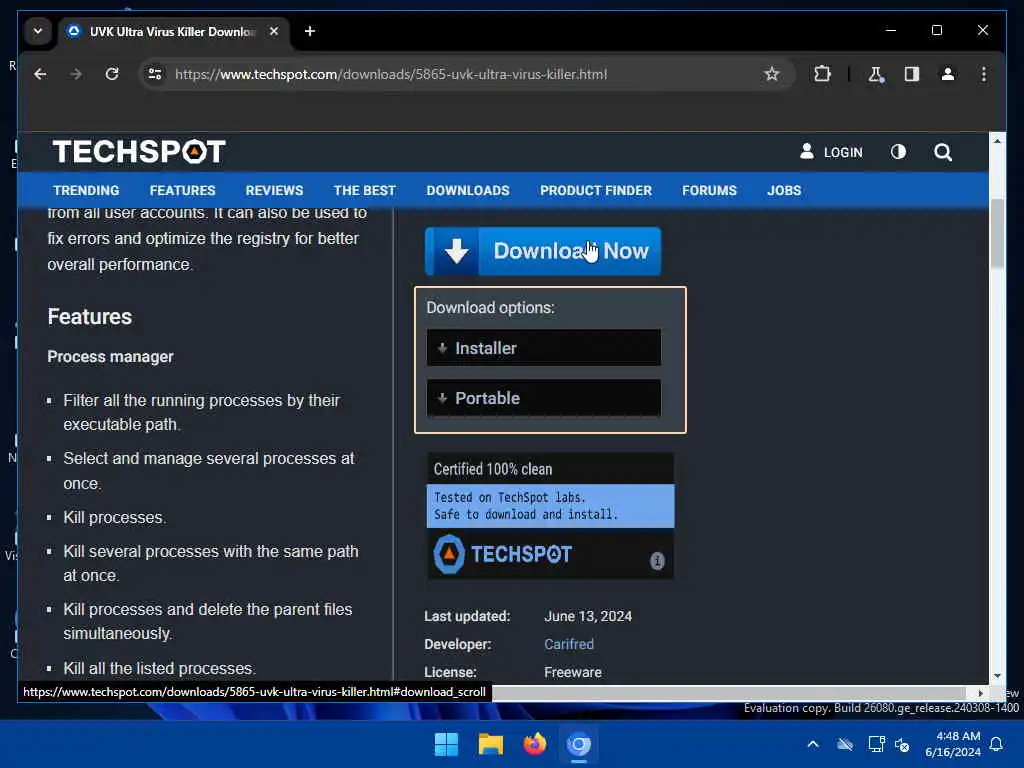The image size is (1024, 768).
Task: Open the DOWNLOADS menu
Action: point(468,190)
